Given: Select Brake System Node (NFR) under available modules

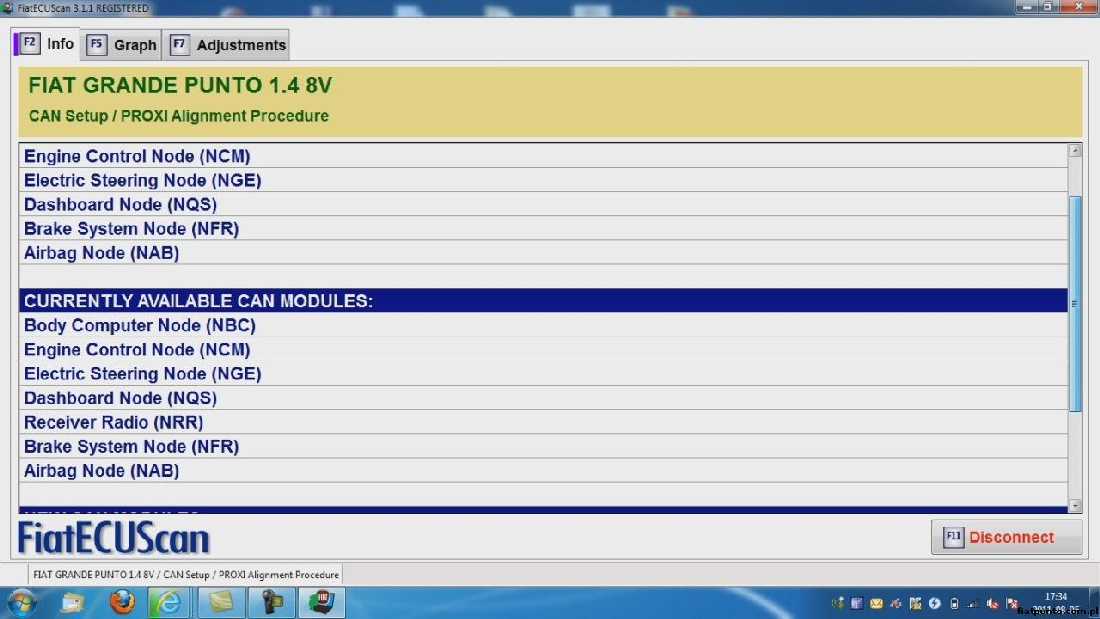Looking at the screenshot, I should point(543,446).
